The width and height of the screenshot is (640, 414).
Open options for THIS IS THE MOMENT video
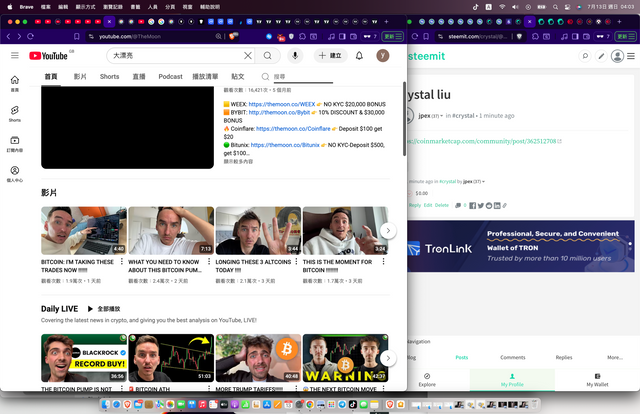(383, 261)
